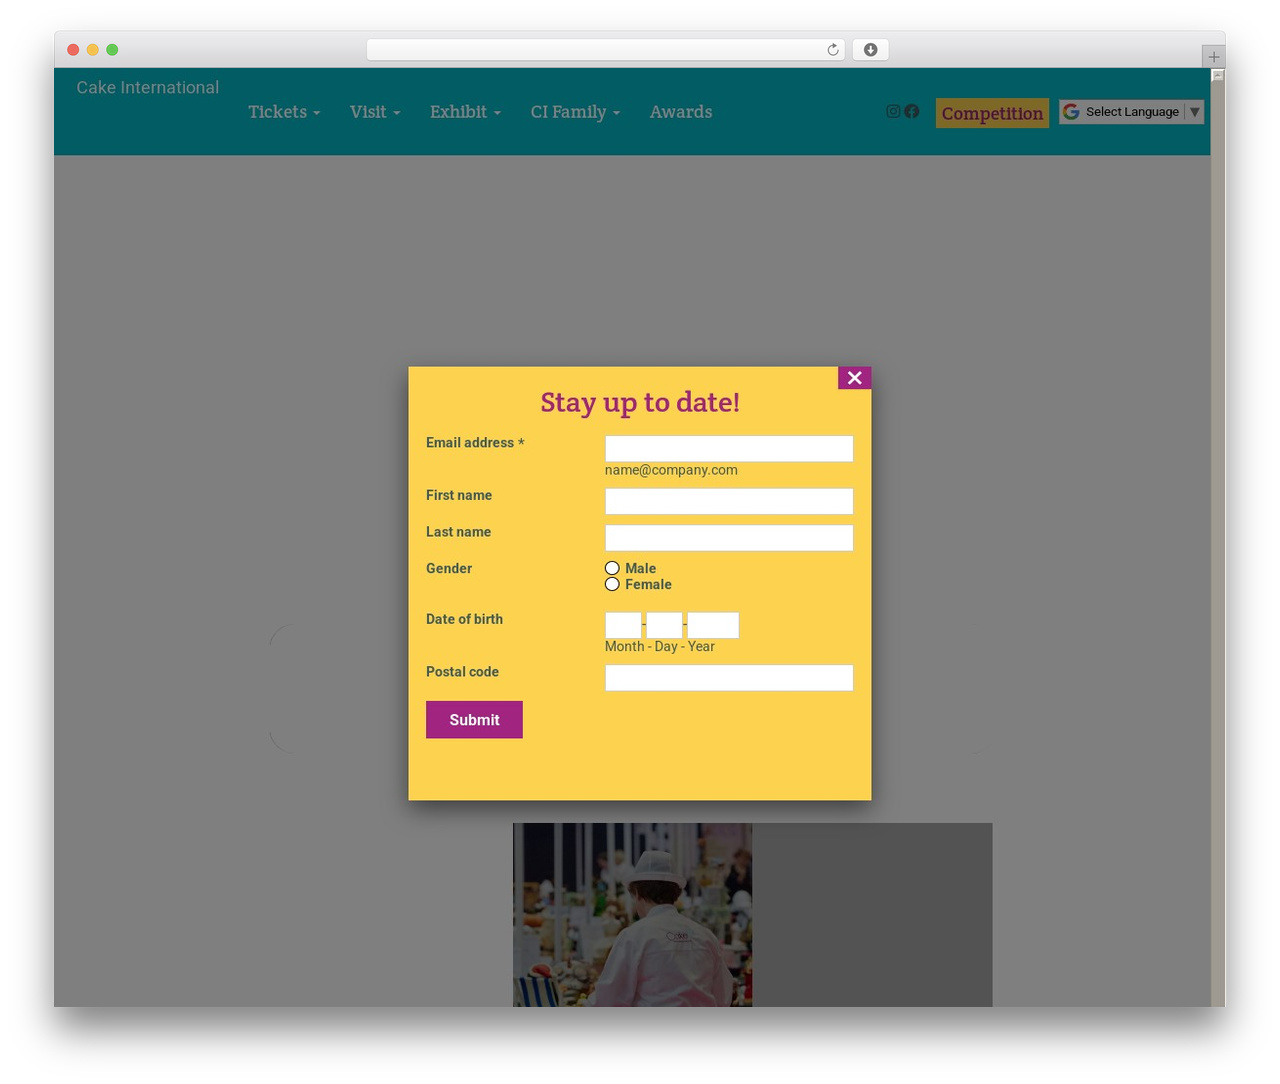Image resolution: width=1280 pixels, height=1084 pixels.
Task: Click the birth Month field
Action: (x=623, y=625)
